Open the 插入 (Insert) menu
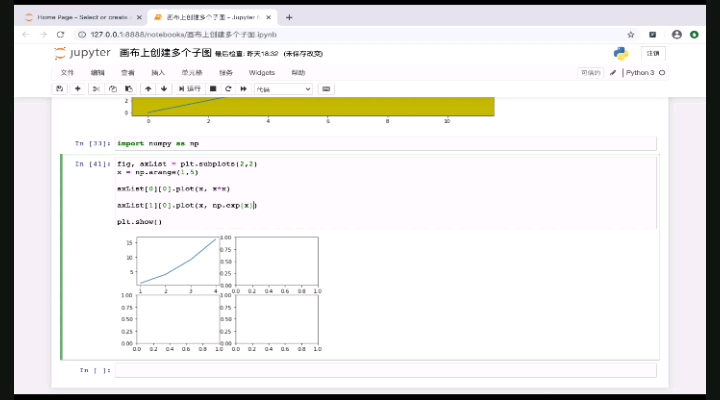720x400 pixels. coord(158,73)
